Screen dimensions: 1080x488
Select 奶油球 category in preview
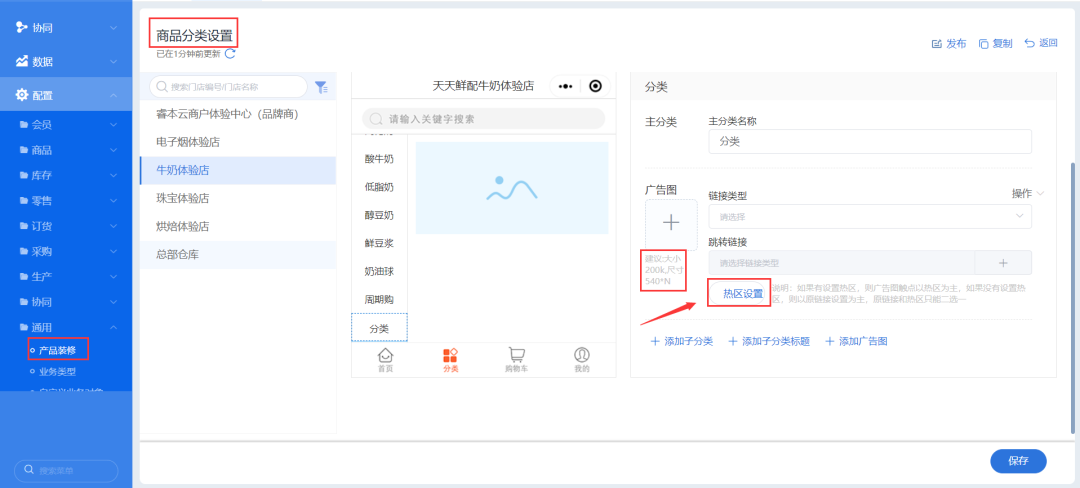(x=380, y=272)
